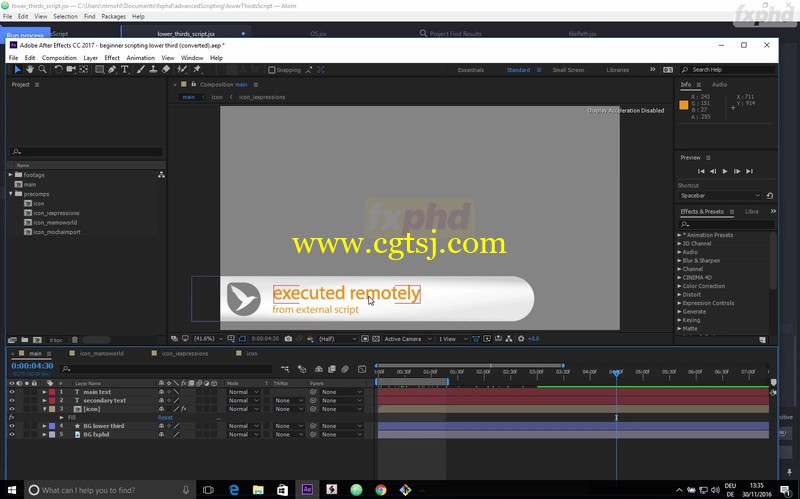Image resolution: width=800 pixels, height=499 pixels.
Task: Select the Brush tool
Action: point(140,69)
